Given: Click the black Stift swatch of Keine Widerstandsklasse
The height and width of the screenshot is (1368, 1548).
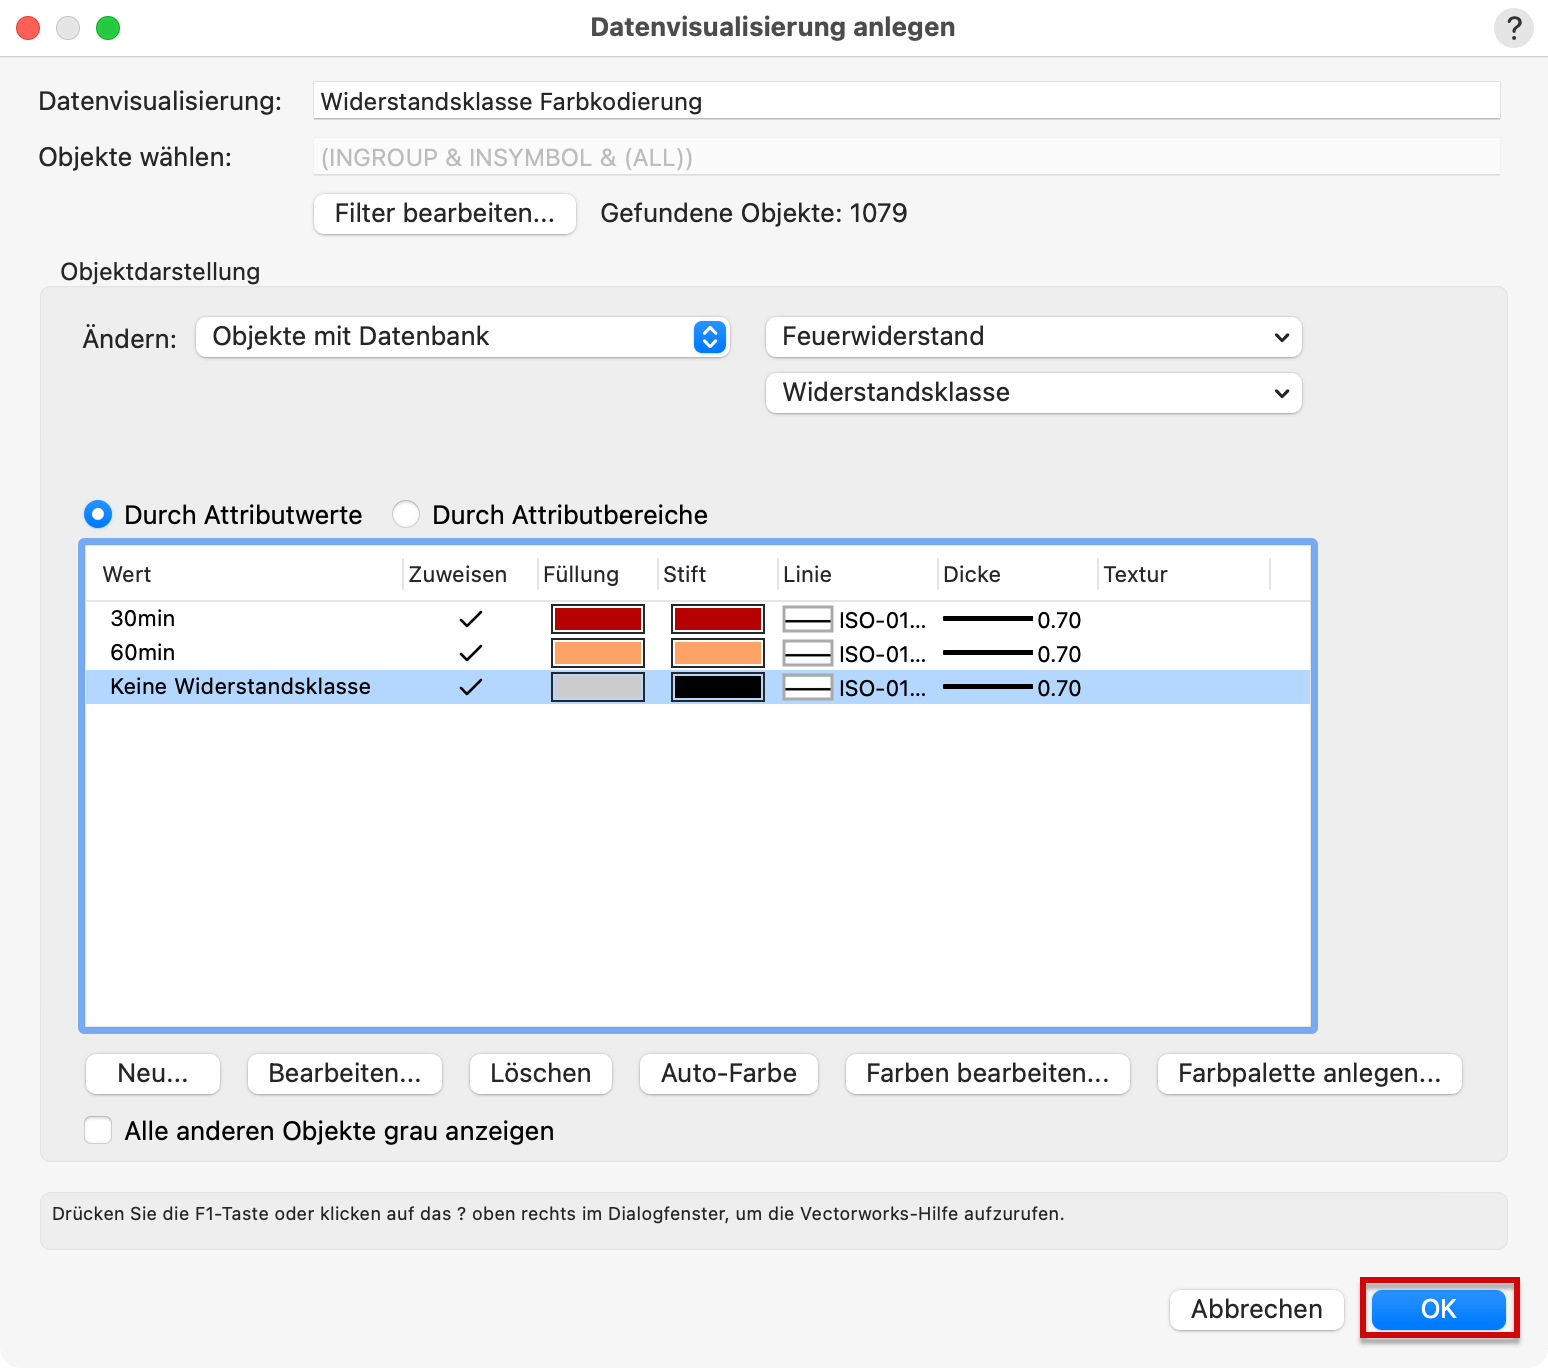Looking at the screenshot, I should [x=718, y=687].
